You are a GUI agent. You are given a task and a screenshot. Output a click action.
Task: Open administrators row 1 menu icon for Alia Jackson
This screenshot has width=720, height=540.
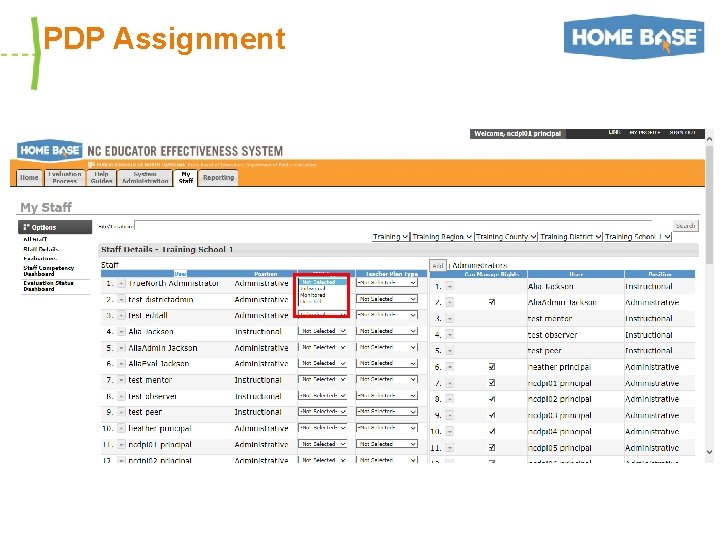click(450, 287)
